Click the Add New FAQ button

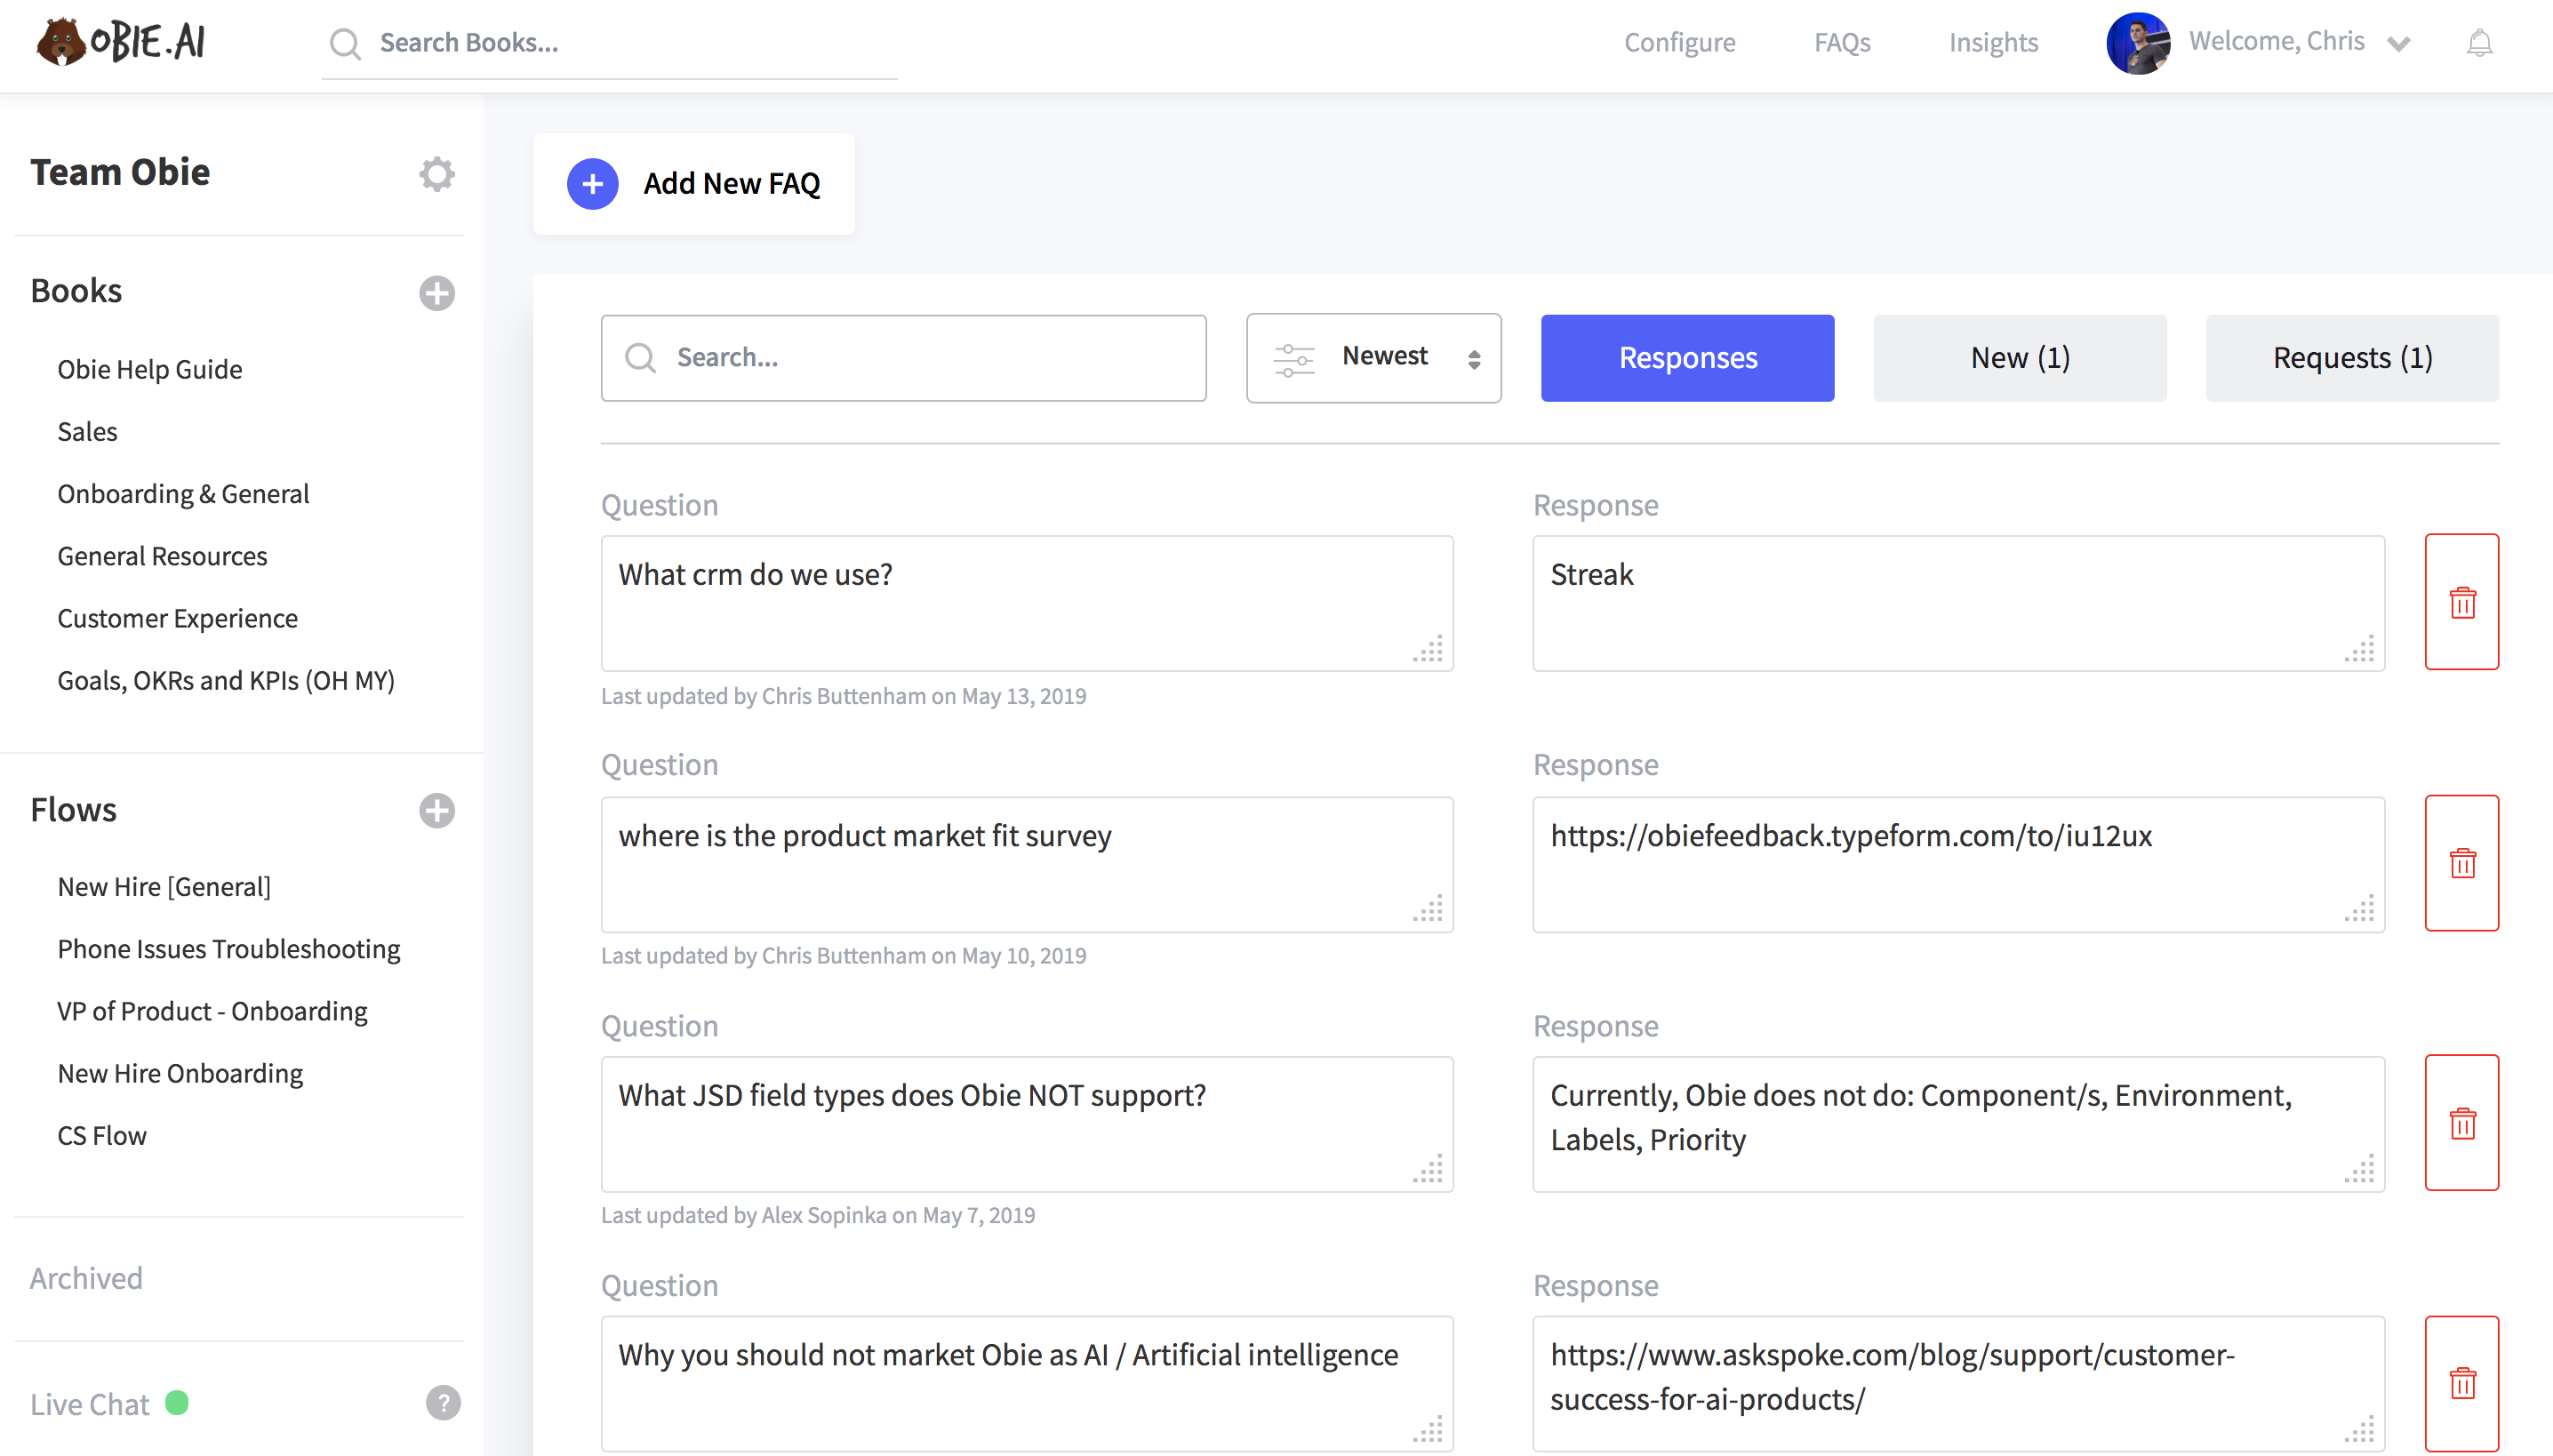coord(693,184)
